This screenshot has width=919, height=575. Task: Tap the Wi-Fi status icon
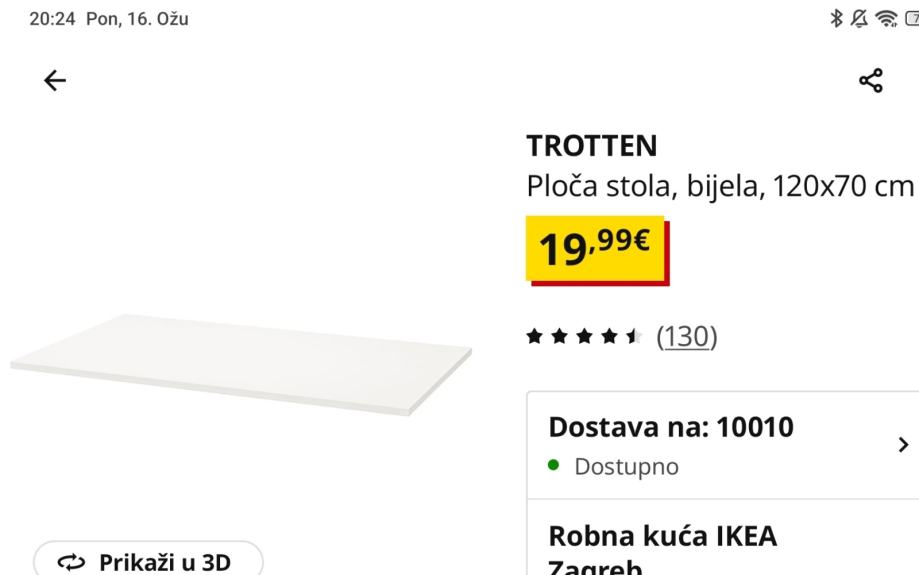[x=886, y=18]
